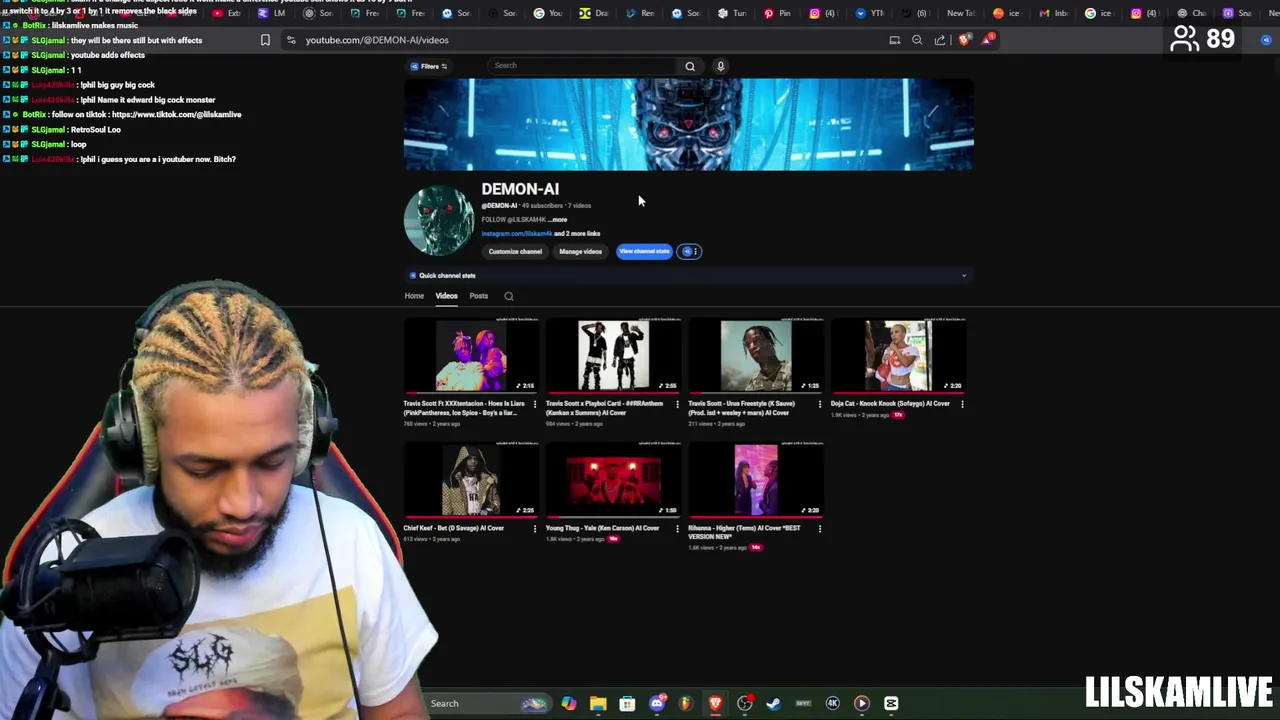Switch to the New Tab browser tab
1280x720 pixels.
pos(961,13)
